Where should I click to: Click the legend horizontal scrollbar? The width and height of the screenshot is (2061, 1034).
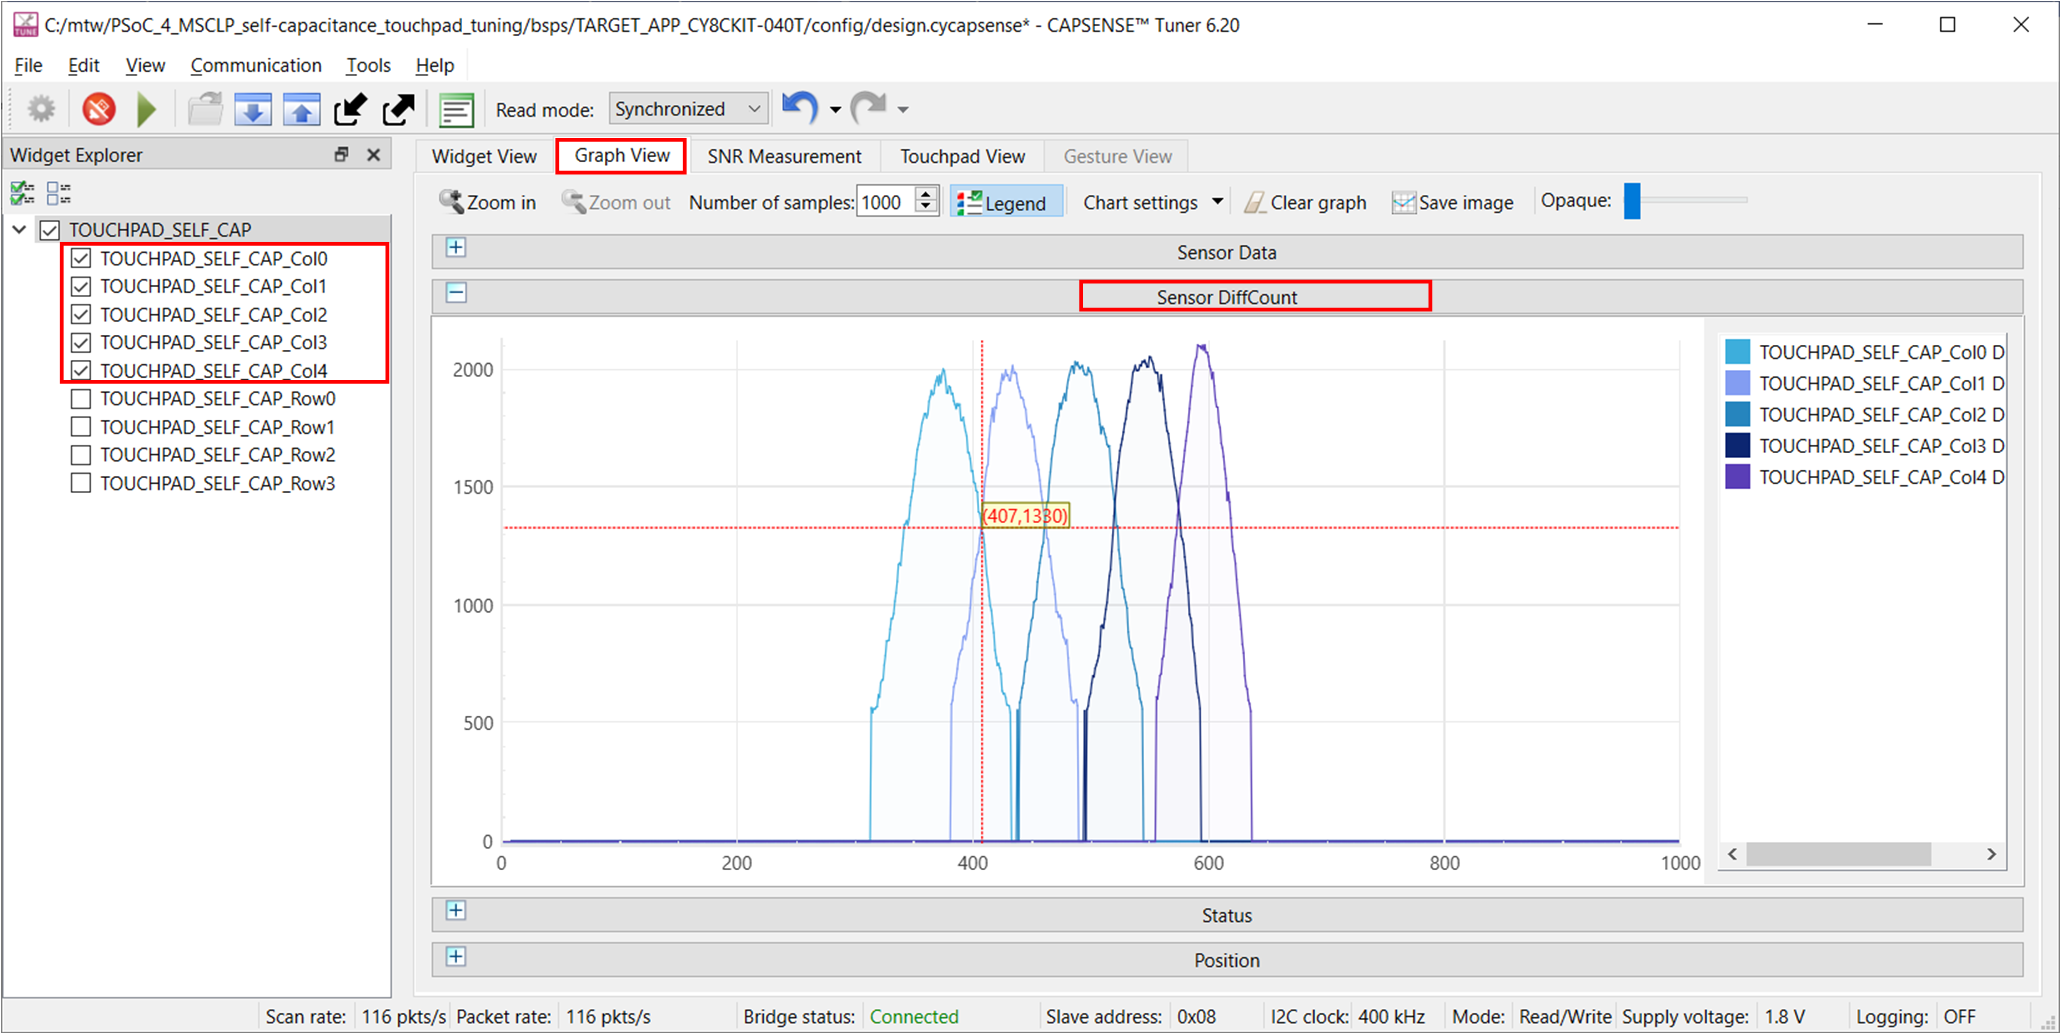pyautogui.click(x=1838, y=854)
